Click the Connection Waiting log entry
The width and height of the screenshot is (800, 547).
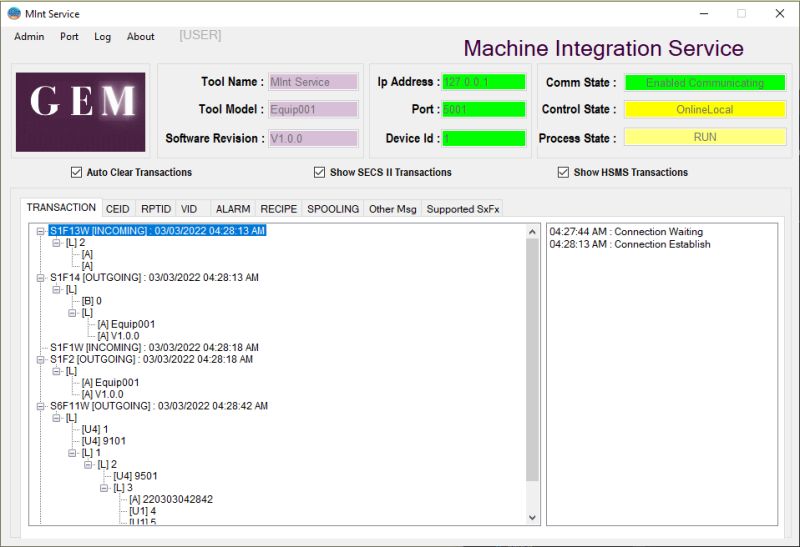pyautogui.click(x=626, y=232)
